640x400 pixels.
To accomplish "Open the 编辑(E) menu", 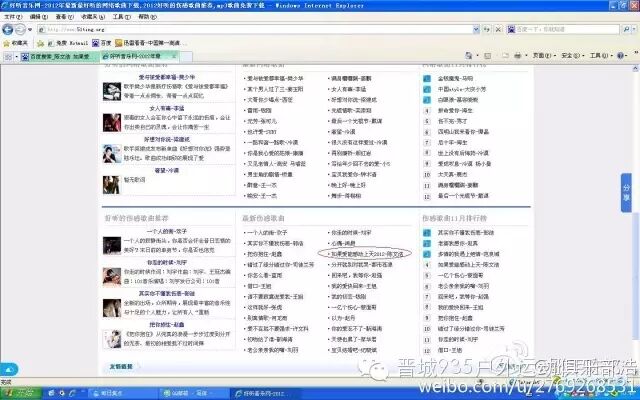I will (x=38, y=17).
